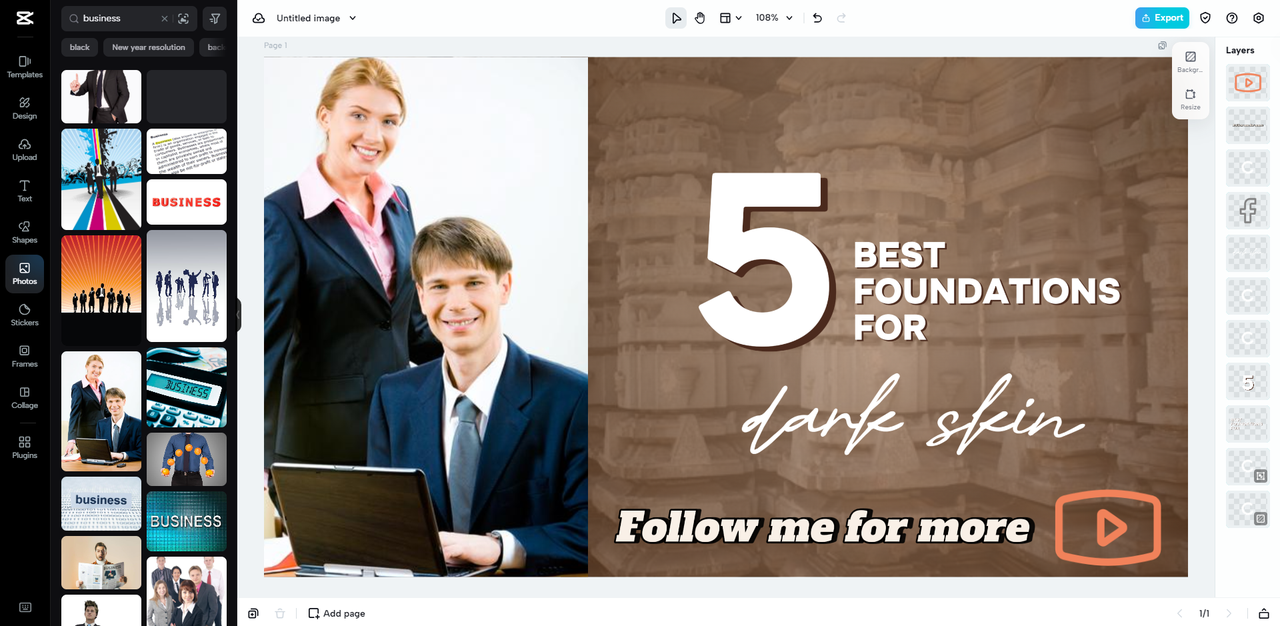Toggle the layers panel button at the bottom right
The width and height of the screenshot is (1280, 626).
coord(1264,613)
